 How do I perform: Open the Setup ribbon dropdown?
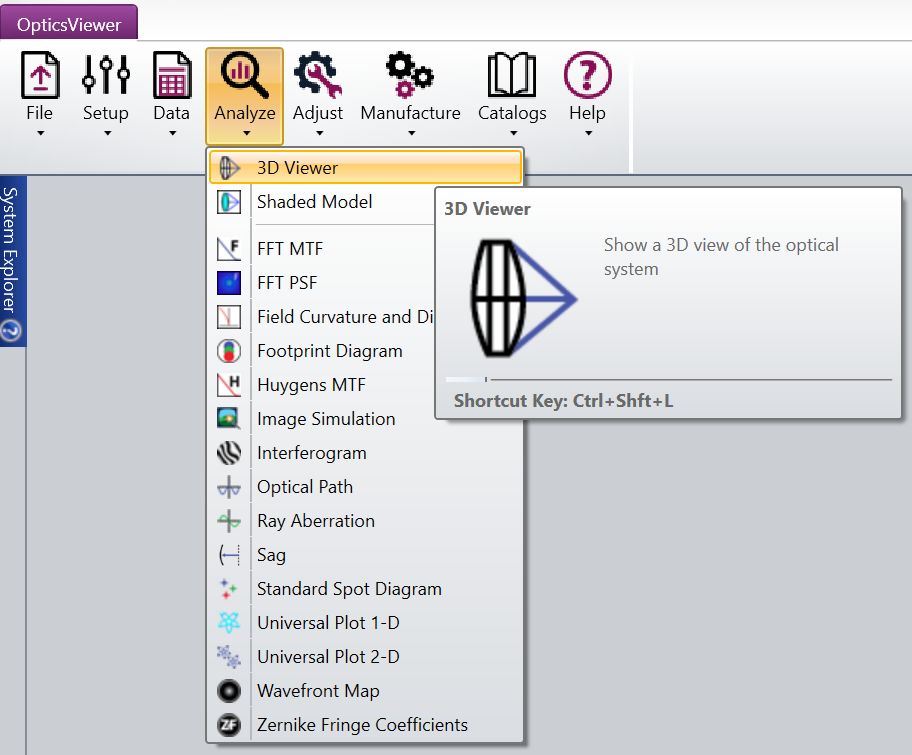click(x=105, y=133)
